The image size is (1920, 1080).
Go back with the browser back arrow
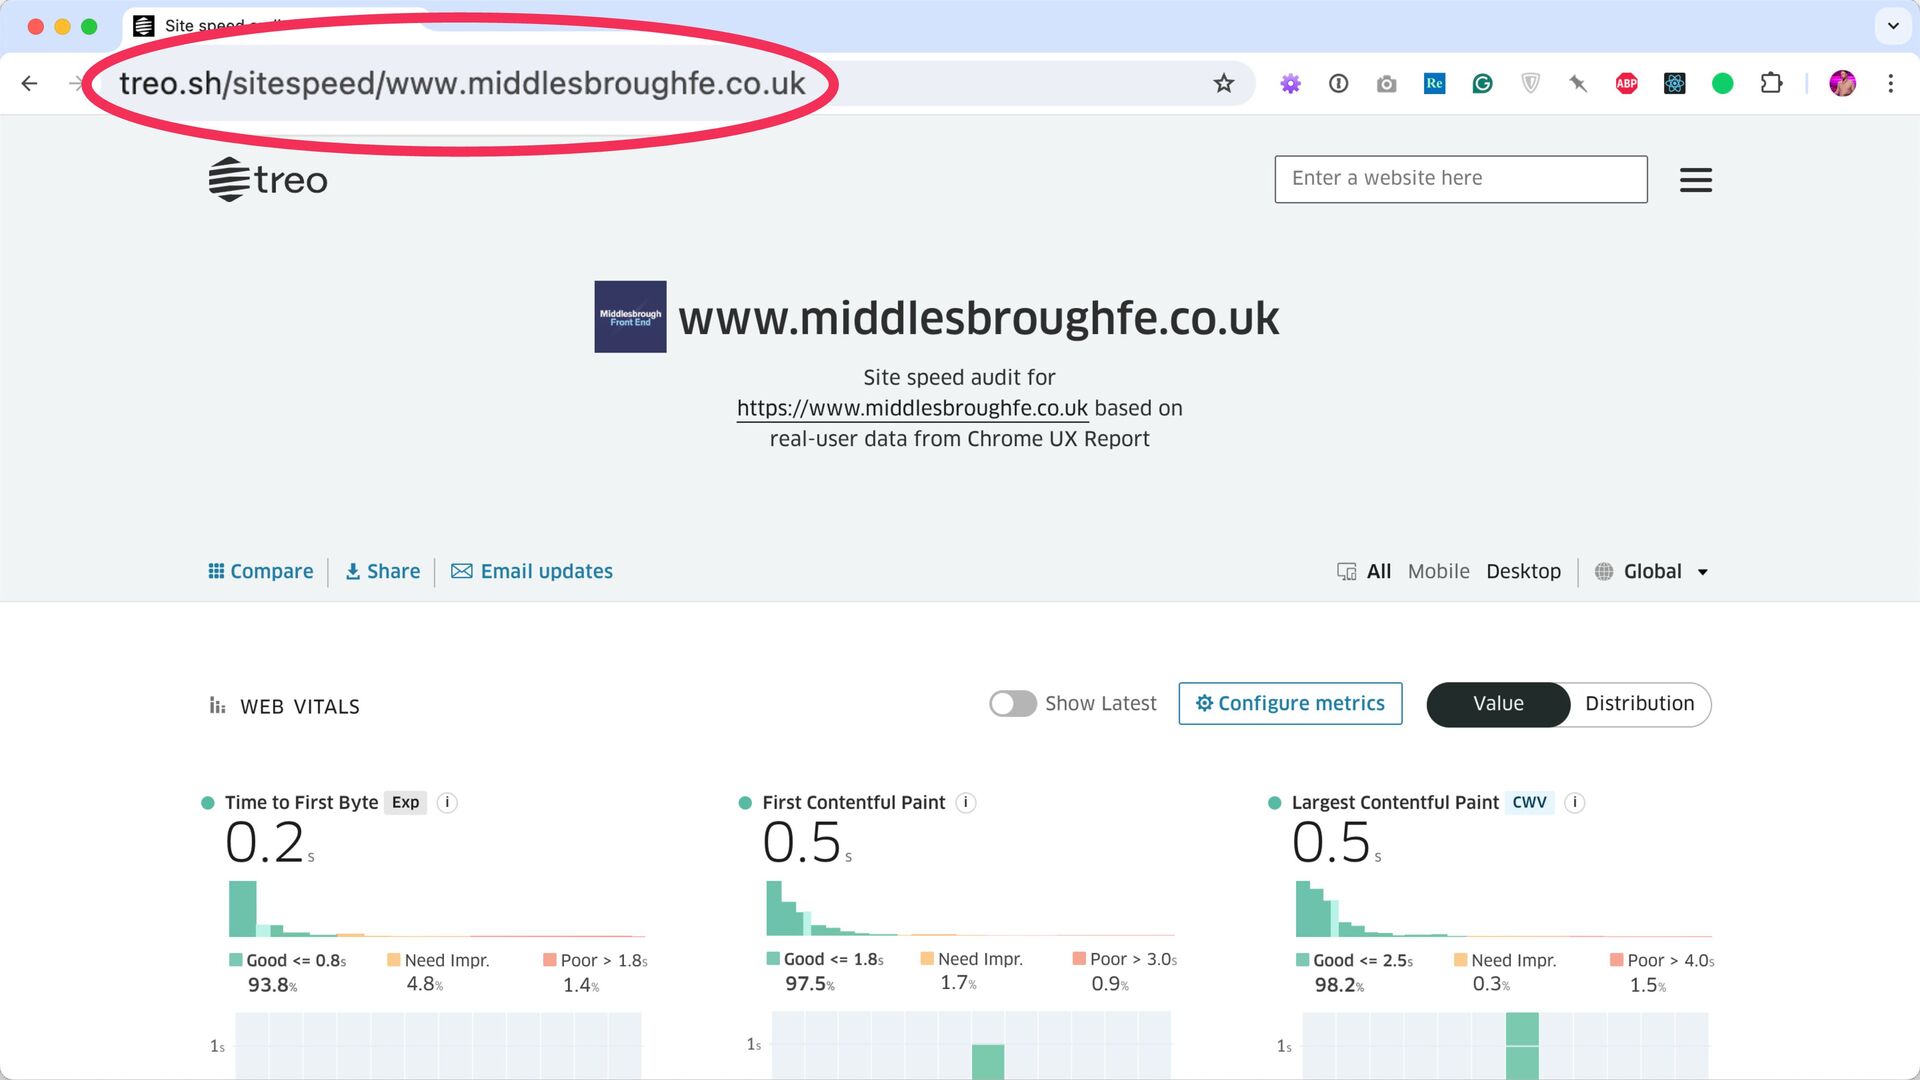pos(30,83)
